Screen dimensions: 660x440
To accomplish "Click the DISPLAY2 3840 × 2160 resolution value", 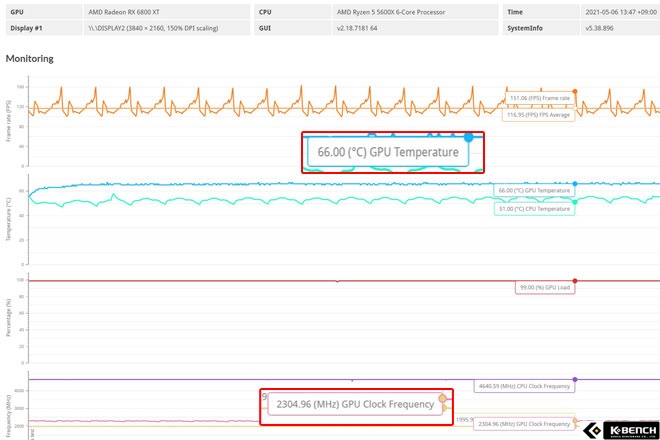I will click(153, 28).
